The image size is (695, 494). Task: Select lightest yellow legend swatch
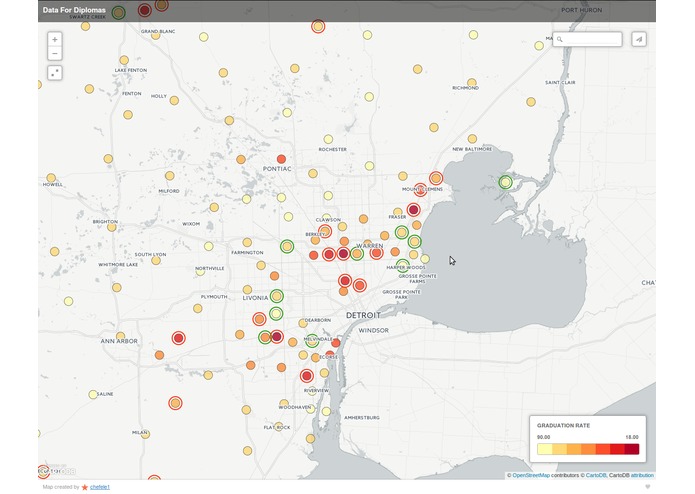click(x=545, y=449)
